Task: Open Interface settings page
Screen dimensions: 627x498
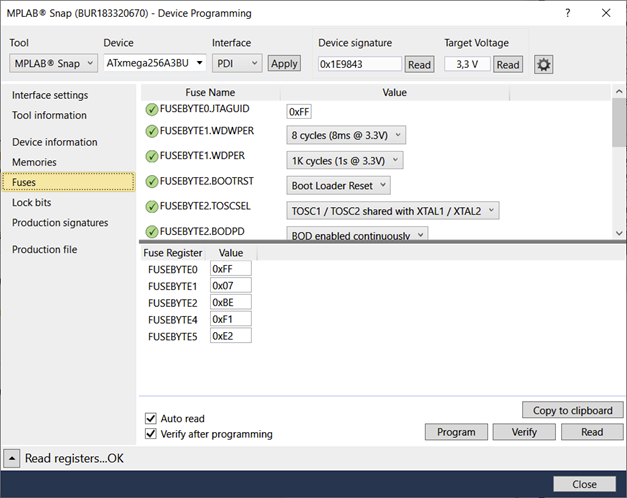Action: (x=50, y=95)
